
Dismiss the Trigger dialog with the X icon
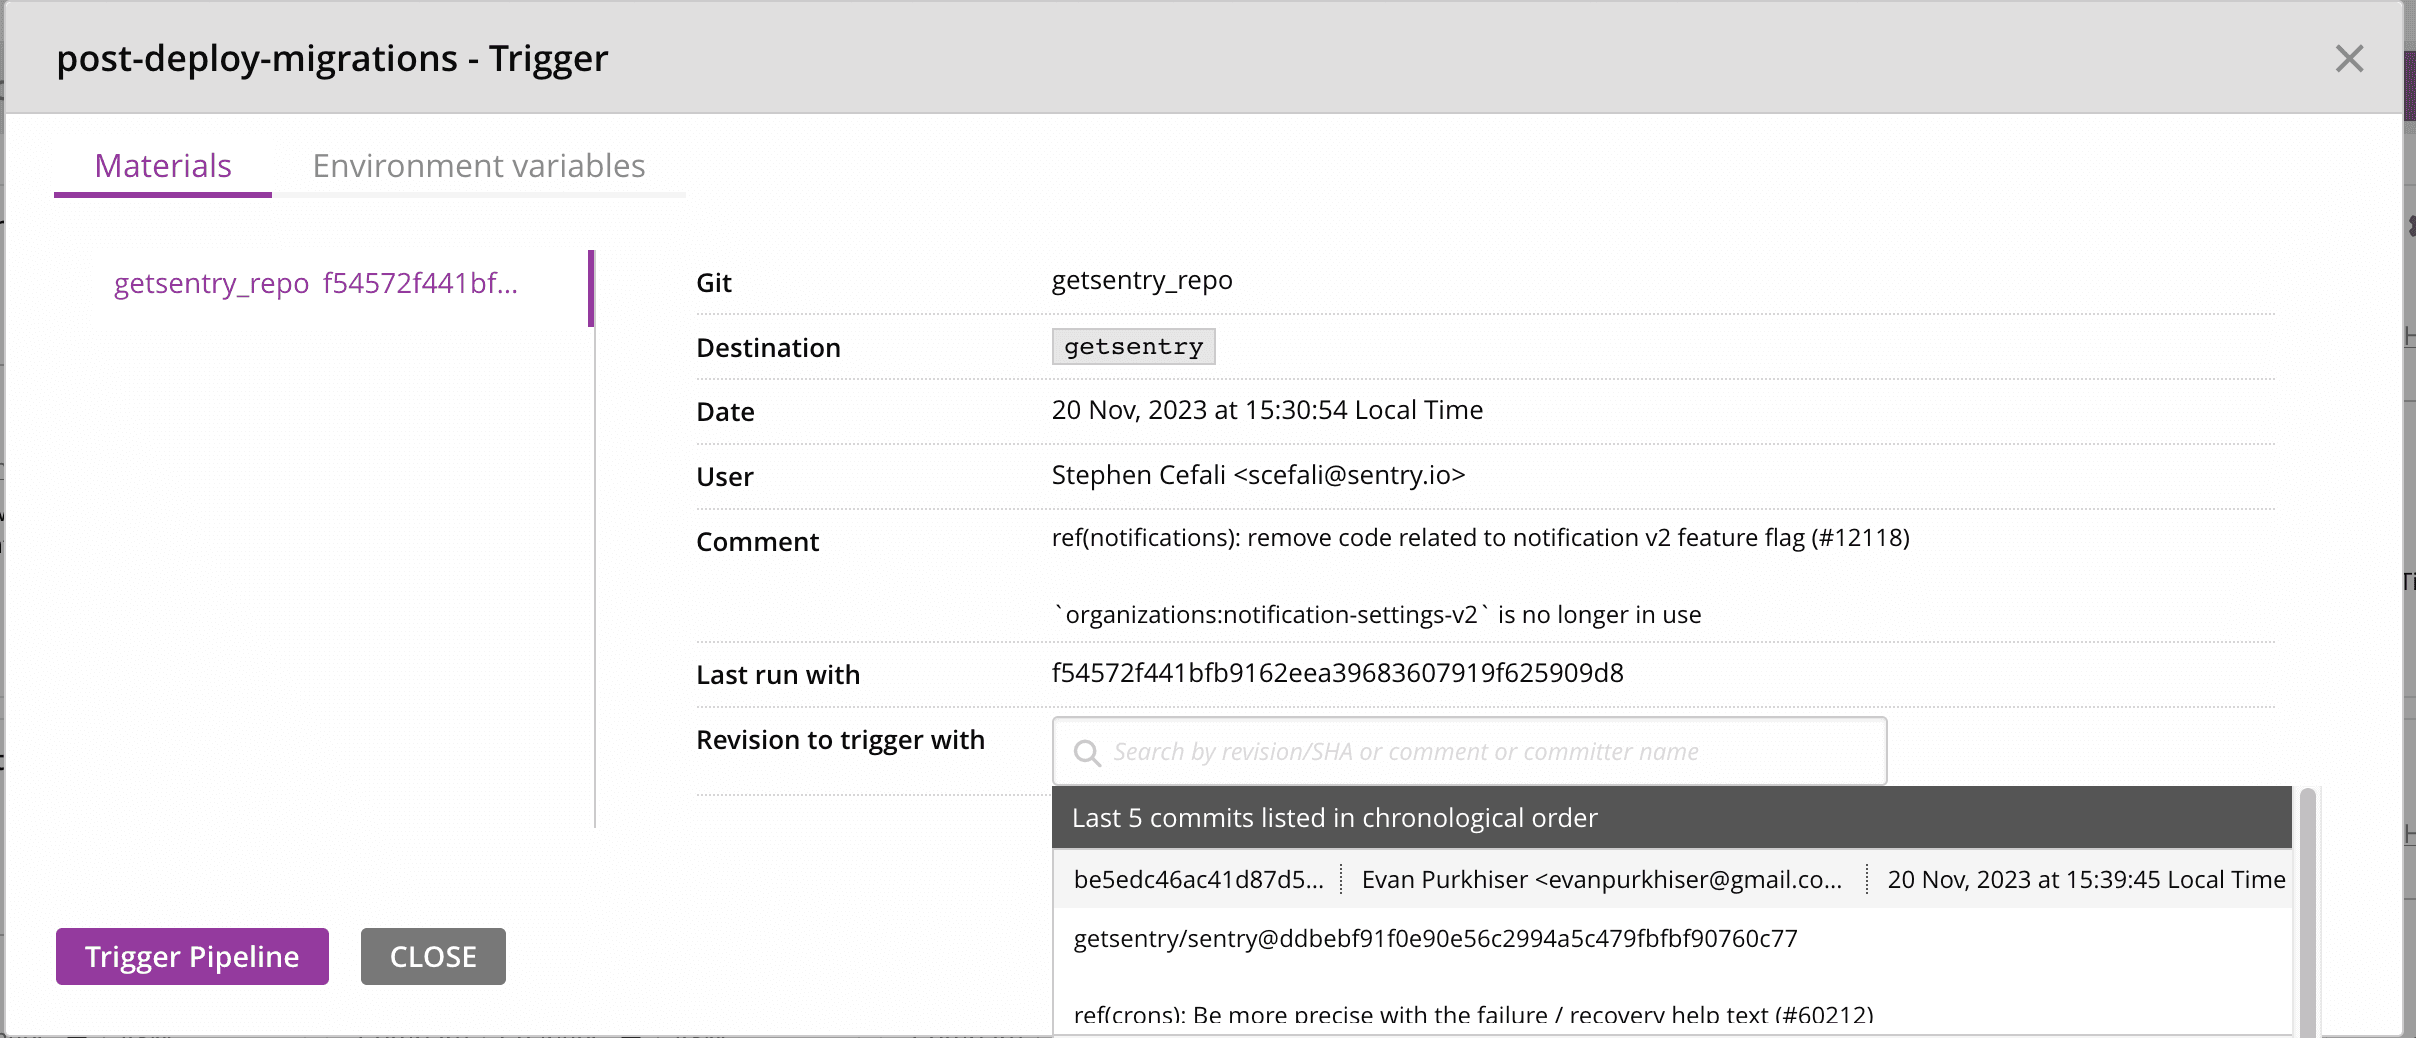2349,58
